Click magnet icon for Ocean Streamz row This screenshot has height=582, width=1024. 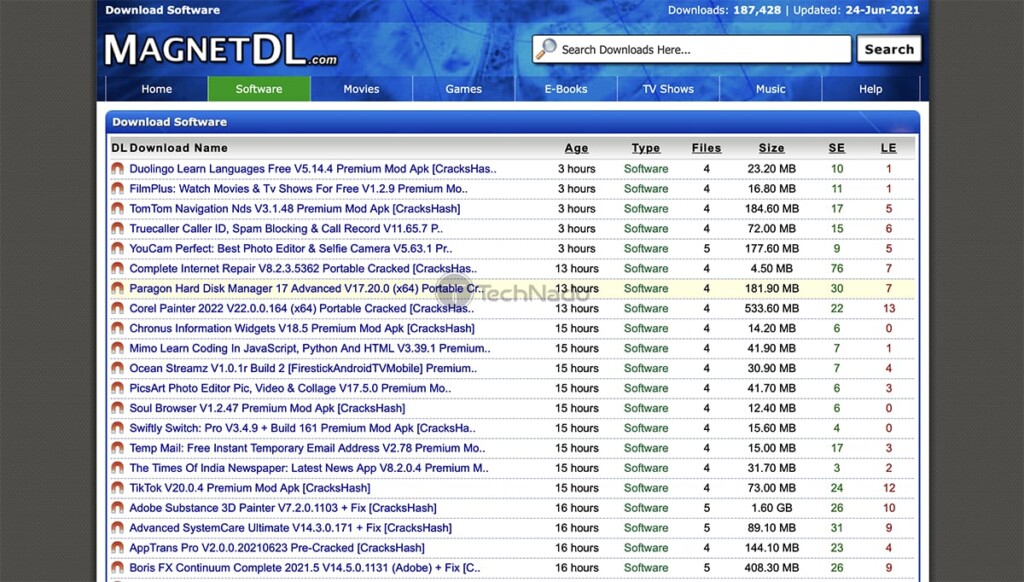coord(118,368)
